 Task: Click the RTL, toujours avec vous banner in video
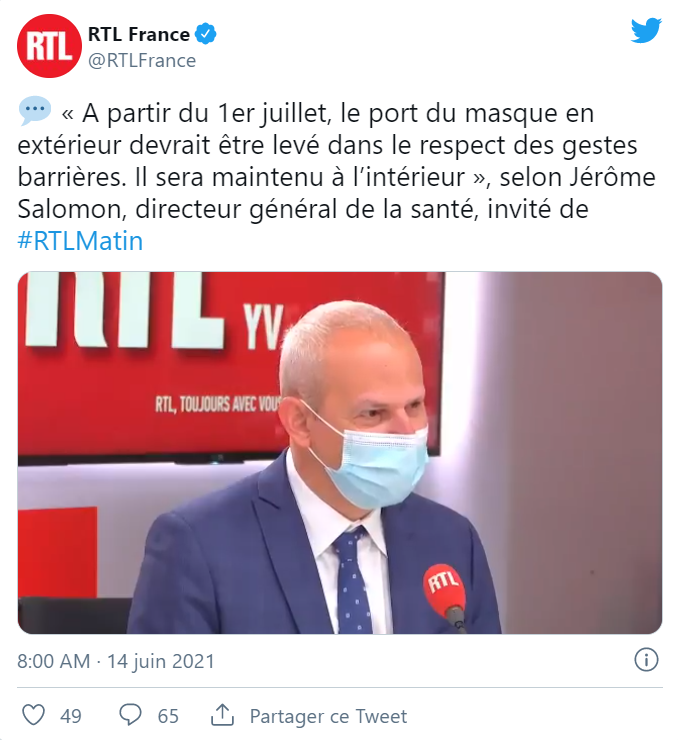tap(218, 404)
